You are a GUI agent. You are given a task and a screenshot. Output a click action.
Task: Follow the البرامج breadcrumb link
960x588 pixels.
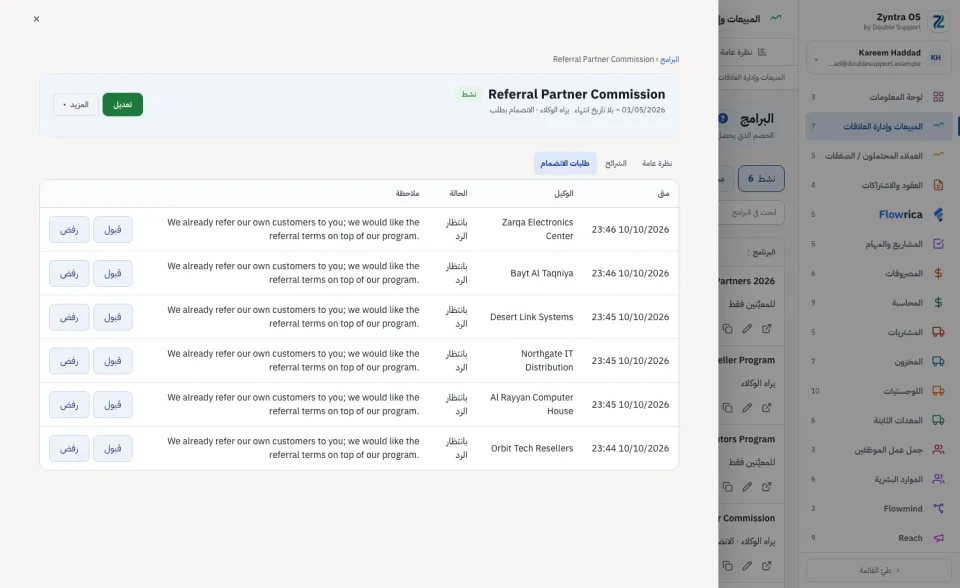tap(670, 59)
